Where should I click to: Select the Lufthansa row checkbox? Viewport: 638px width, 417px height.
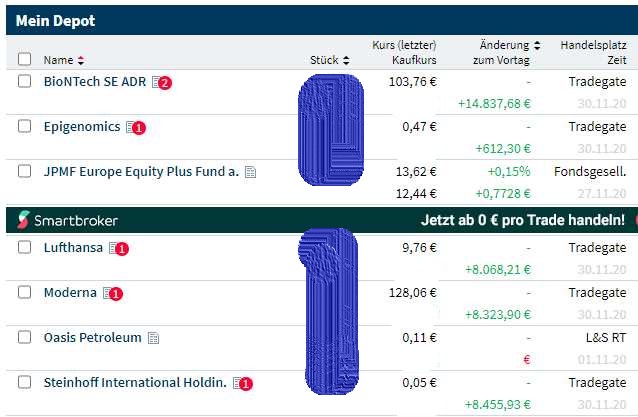pos(25,247)
